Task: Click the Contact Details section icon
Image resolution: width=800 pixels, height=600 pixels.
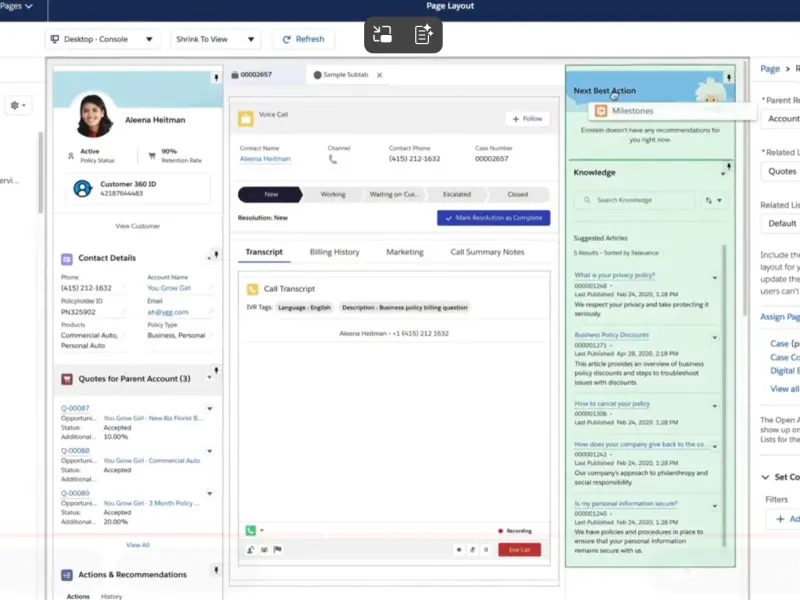Action: [67, 258]
